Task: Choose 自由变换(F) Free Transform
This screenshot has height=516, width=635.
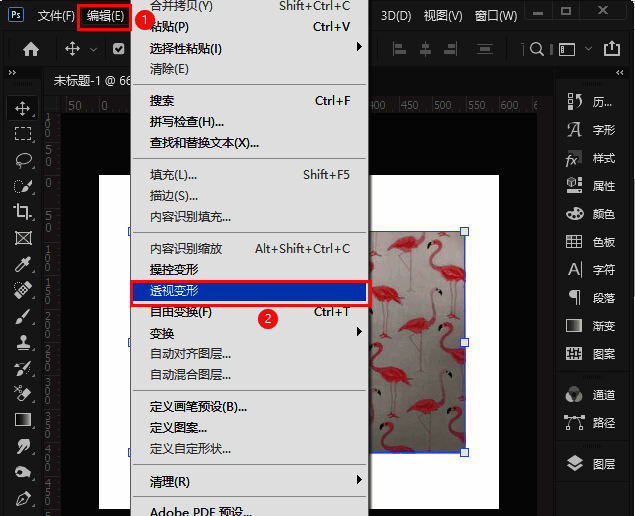Action: (249, 312)
